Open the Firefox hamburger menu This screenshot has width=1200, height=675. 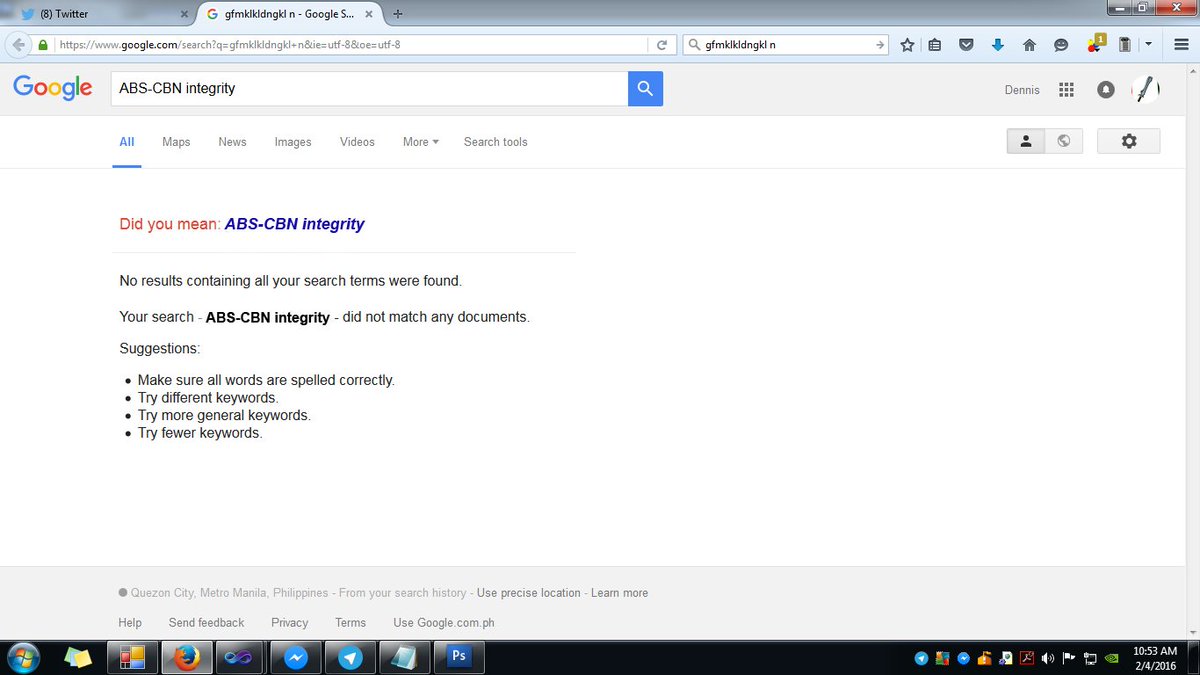point(1181,45)
